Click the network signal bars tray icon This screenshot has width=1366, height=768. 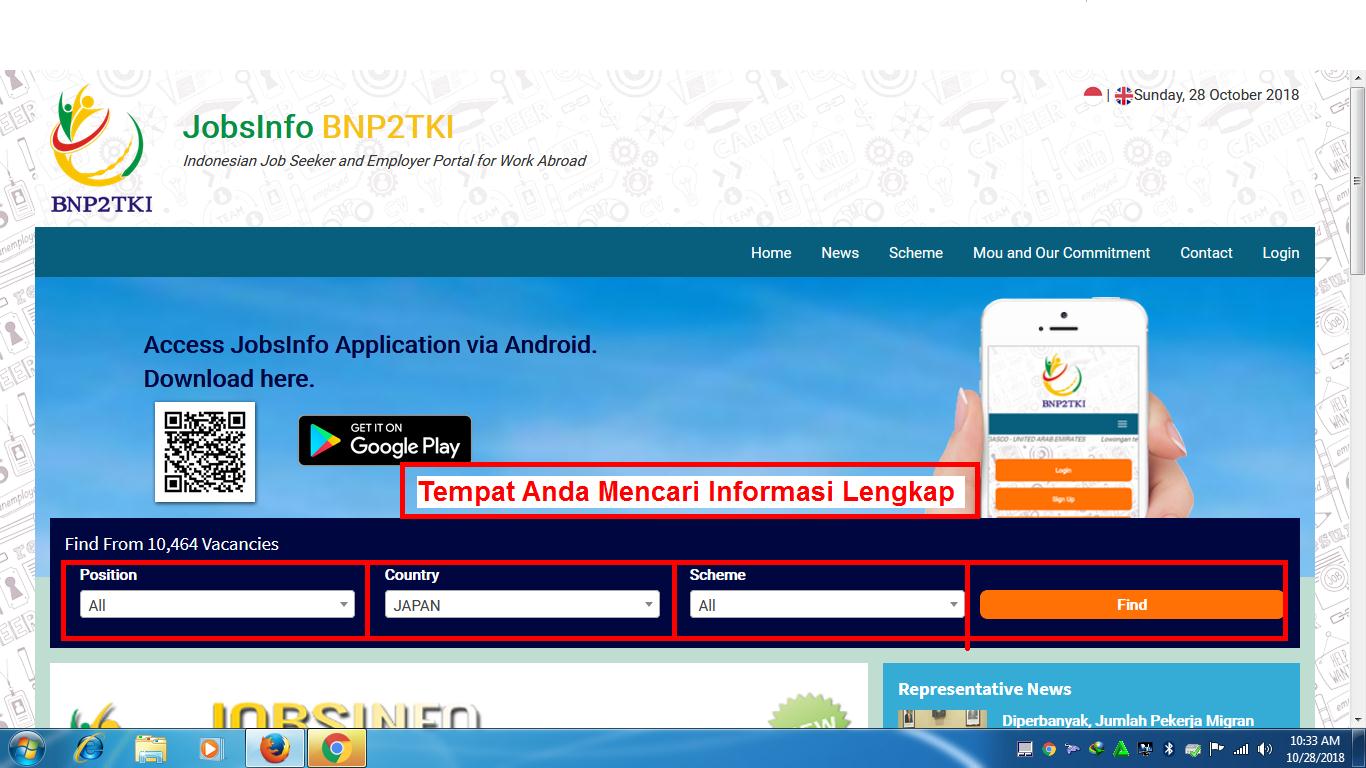click(1241, 749)
